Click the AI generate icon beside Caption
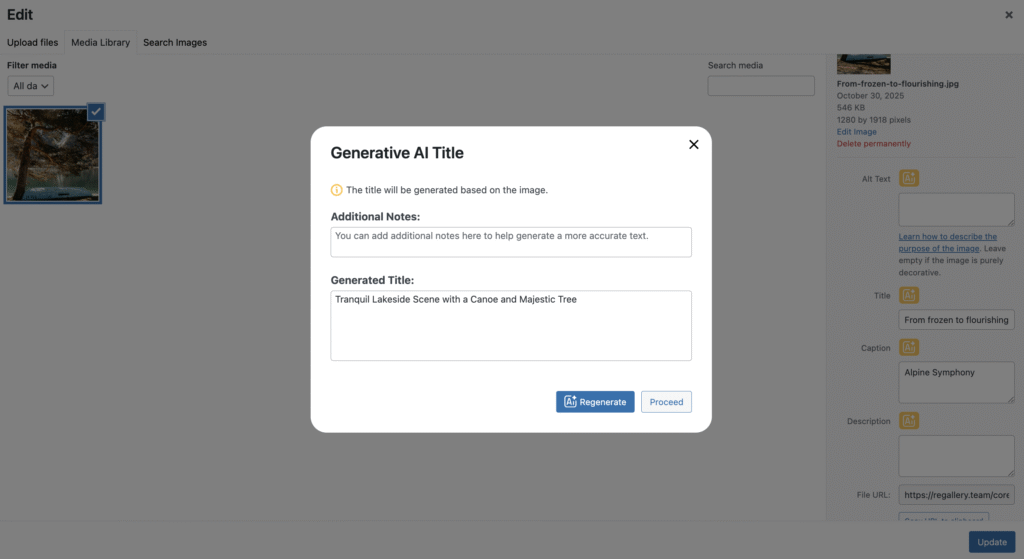Screen dimensions: 1024x559 pyautogui.click(x=909, y=347)
